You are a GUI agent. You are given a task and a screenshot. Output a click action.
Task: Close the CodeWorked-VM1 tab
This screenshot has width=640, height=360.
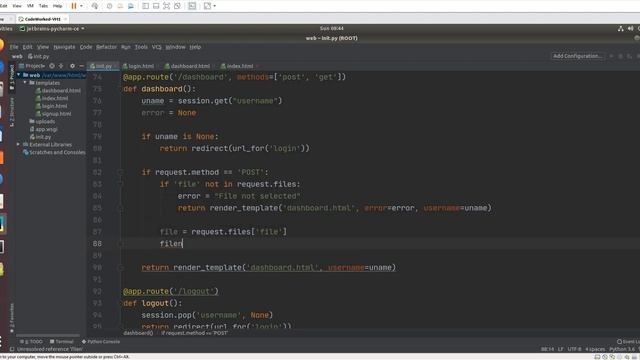click(65, 19)
